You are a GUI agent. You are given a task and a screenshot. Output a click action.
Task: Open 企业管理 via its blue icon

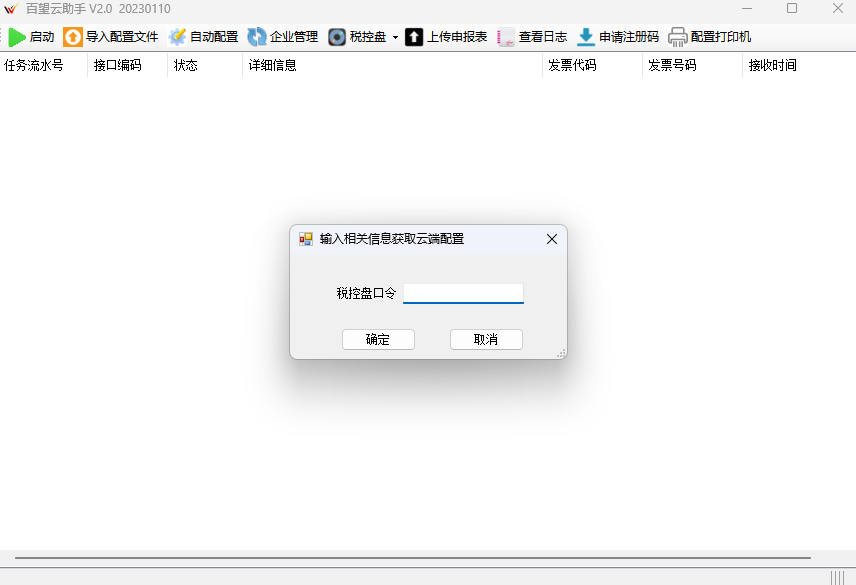point(257,37)
